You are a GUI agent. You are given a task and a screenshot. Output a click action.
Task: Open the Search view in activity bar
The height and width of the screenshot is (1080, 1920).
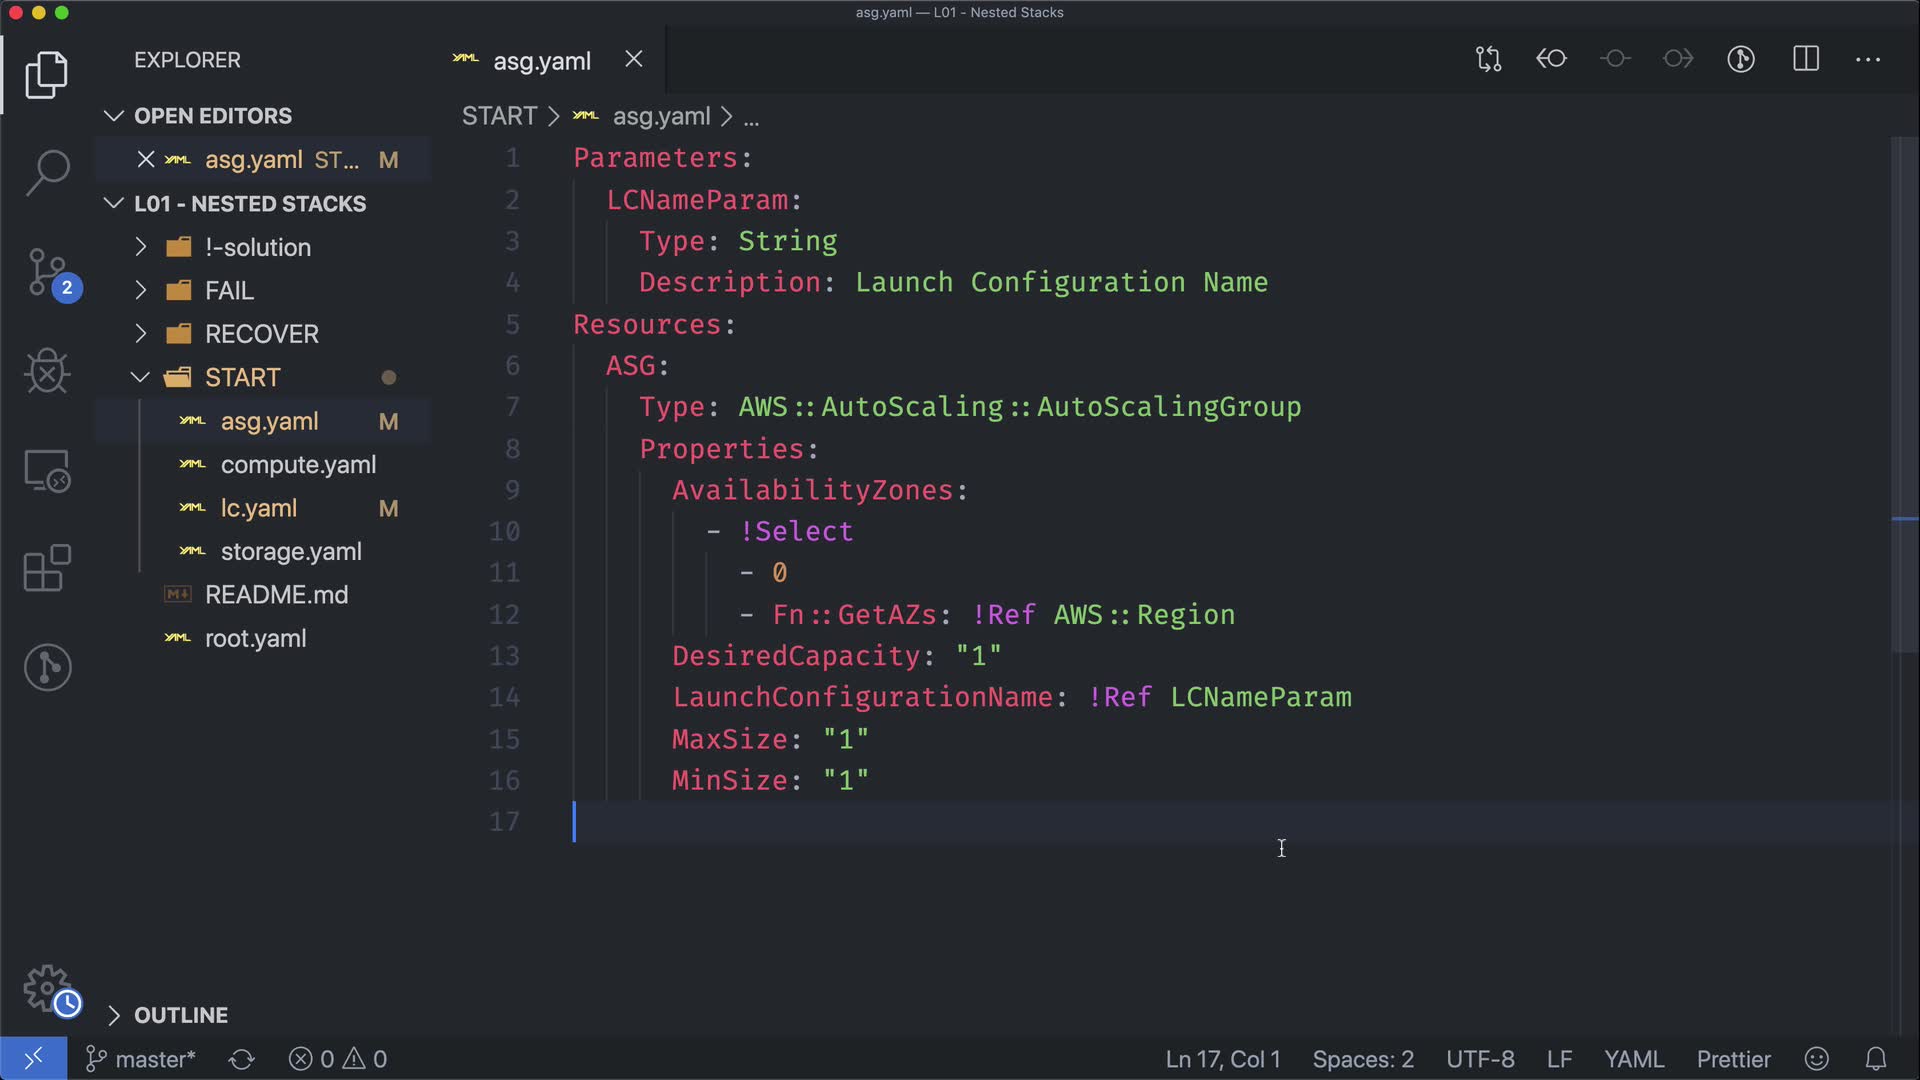[47, 172]
